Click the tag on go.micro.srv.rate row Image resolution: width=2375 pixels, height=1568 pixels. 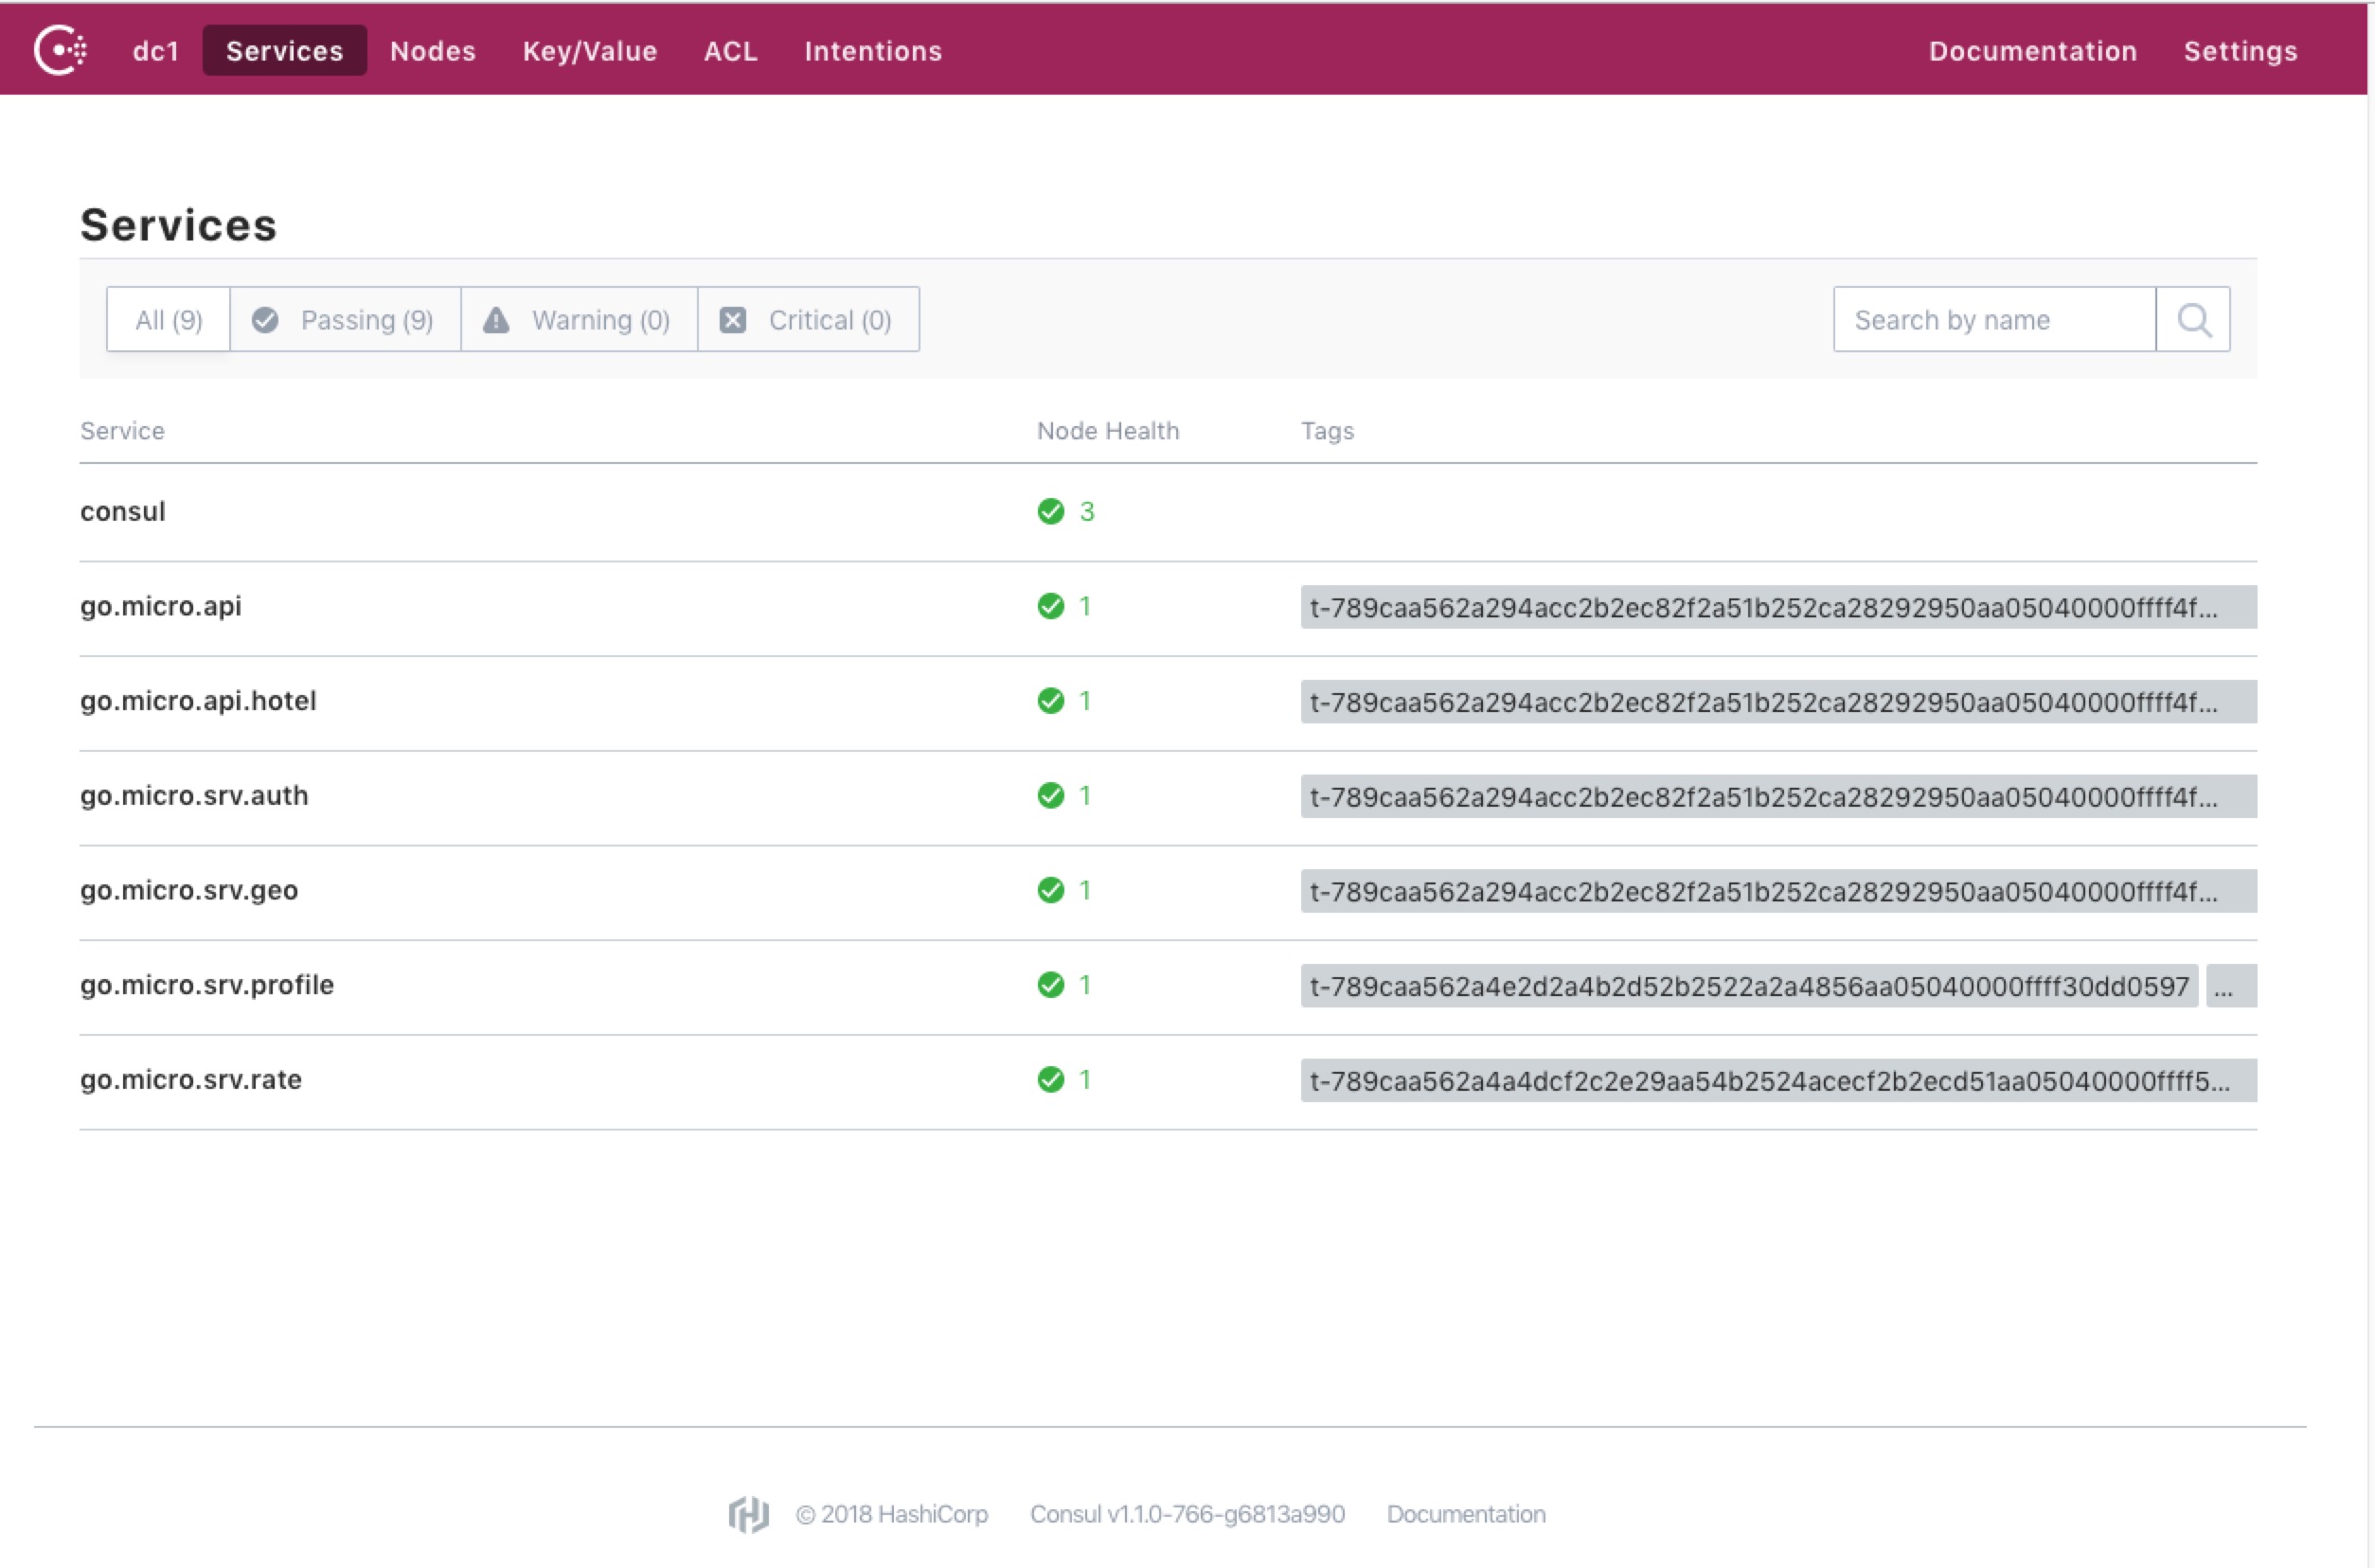tap(1779, 1081)
